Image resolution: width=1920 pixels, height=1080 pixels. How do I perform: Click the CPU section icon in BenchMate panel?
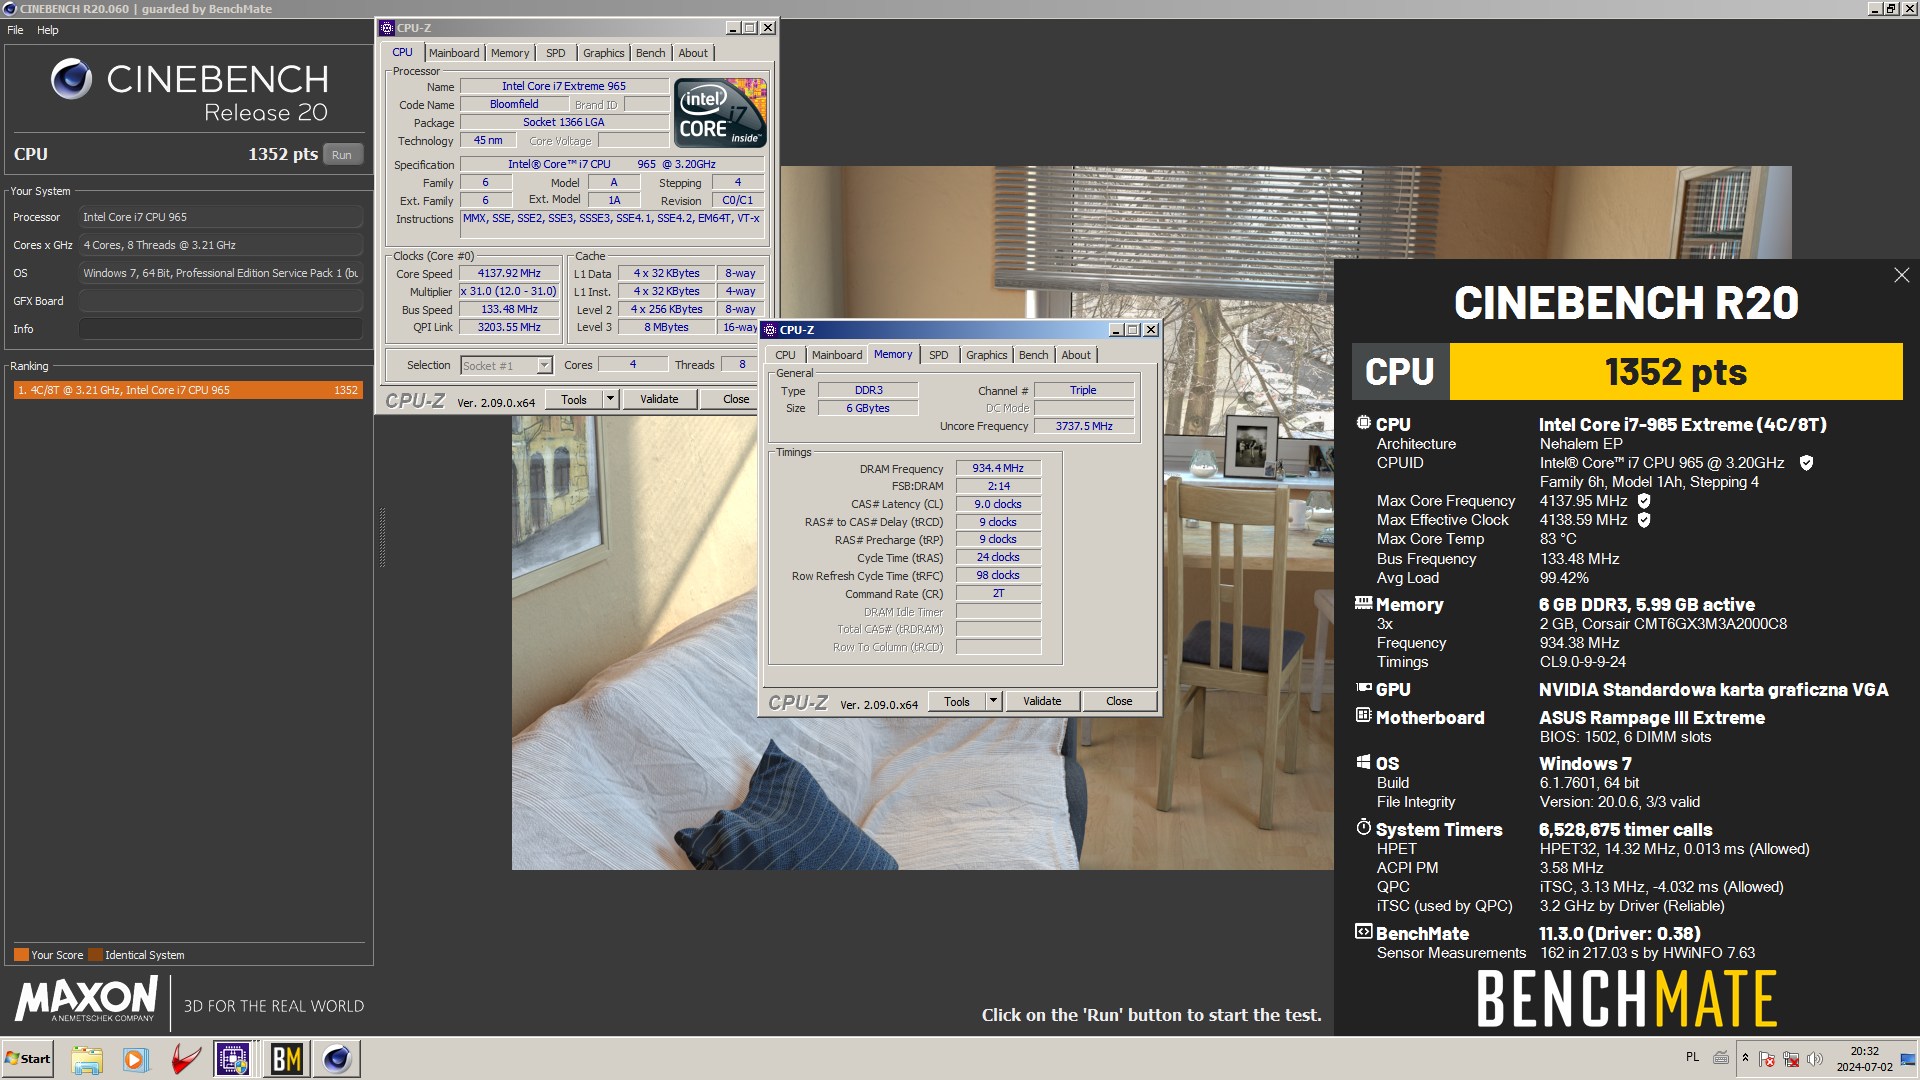pyautogui.click(x=1363, y=423)
